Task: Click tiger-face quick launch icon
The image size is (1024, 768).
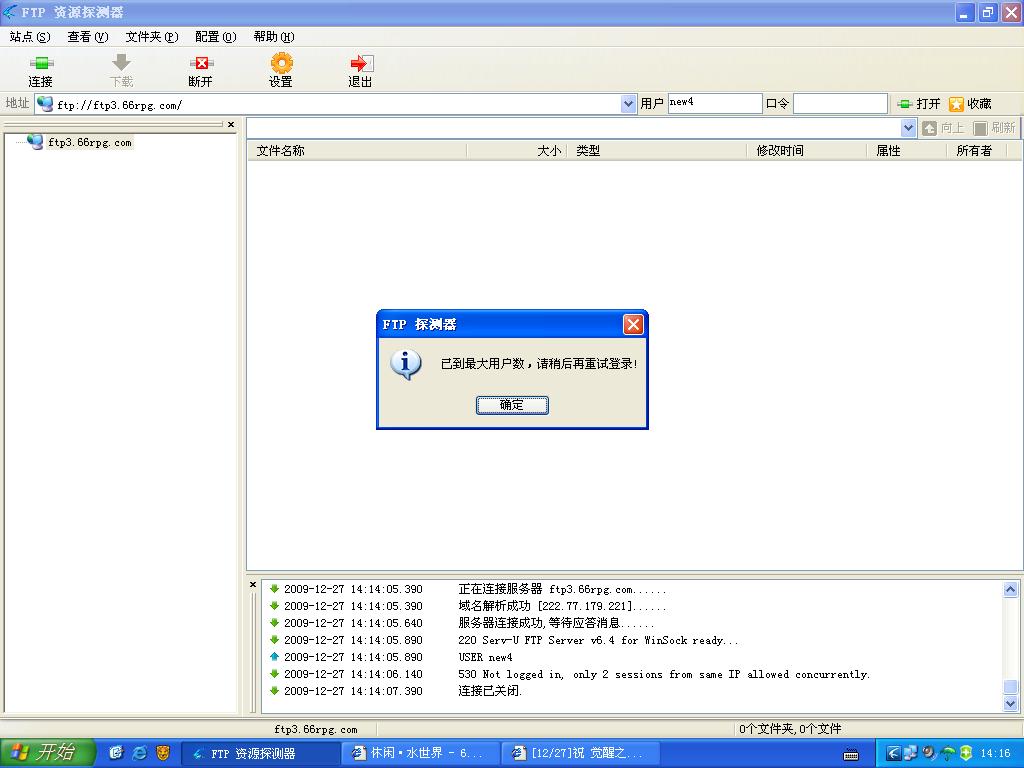Action: [x=163, y=753]
